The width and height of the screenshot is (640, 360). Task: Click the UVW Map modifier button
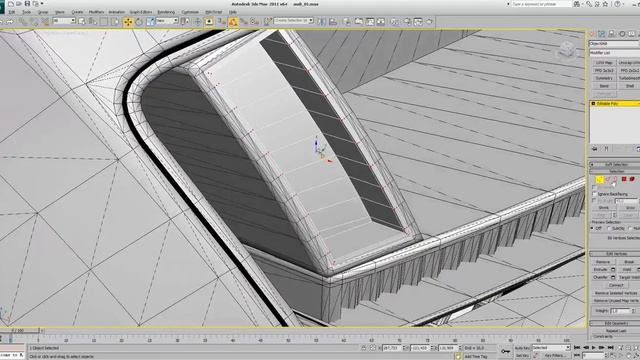point(604,63)
